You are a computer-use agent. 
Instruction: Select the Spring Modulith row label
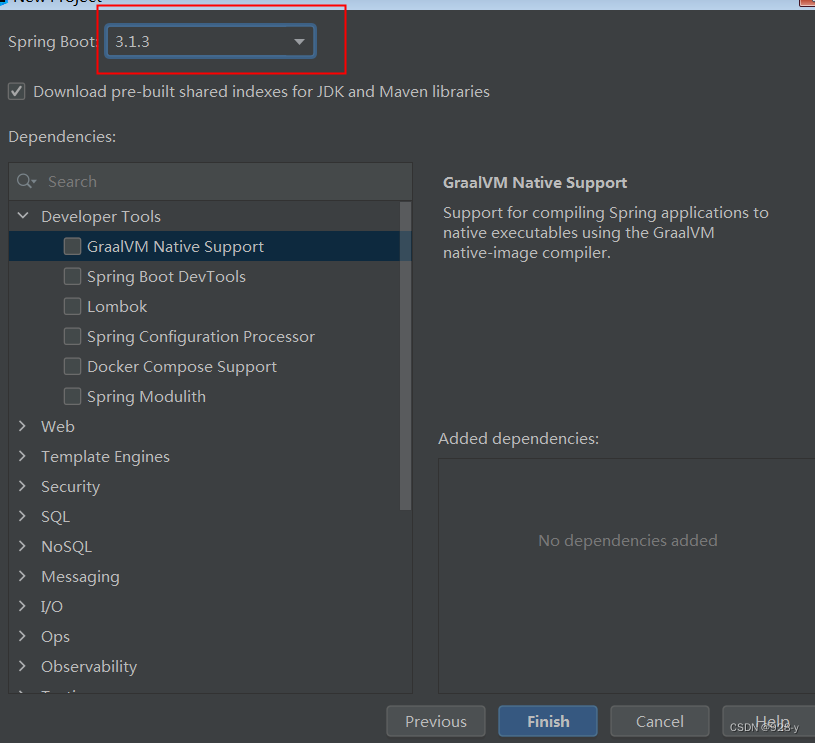pos(146,397)
